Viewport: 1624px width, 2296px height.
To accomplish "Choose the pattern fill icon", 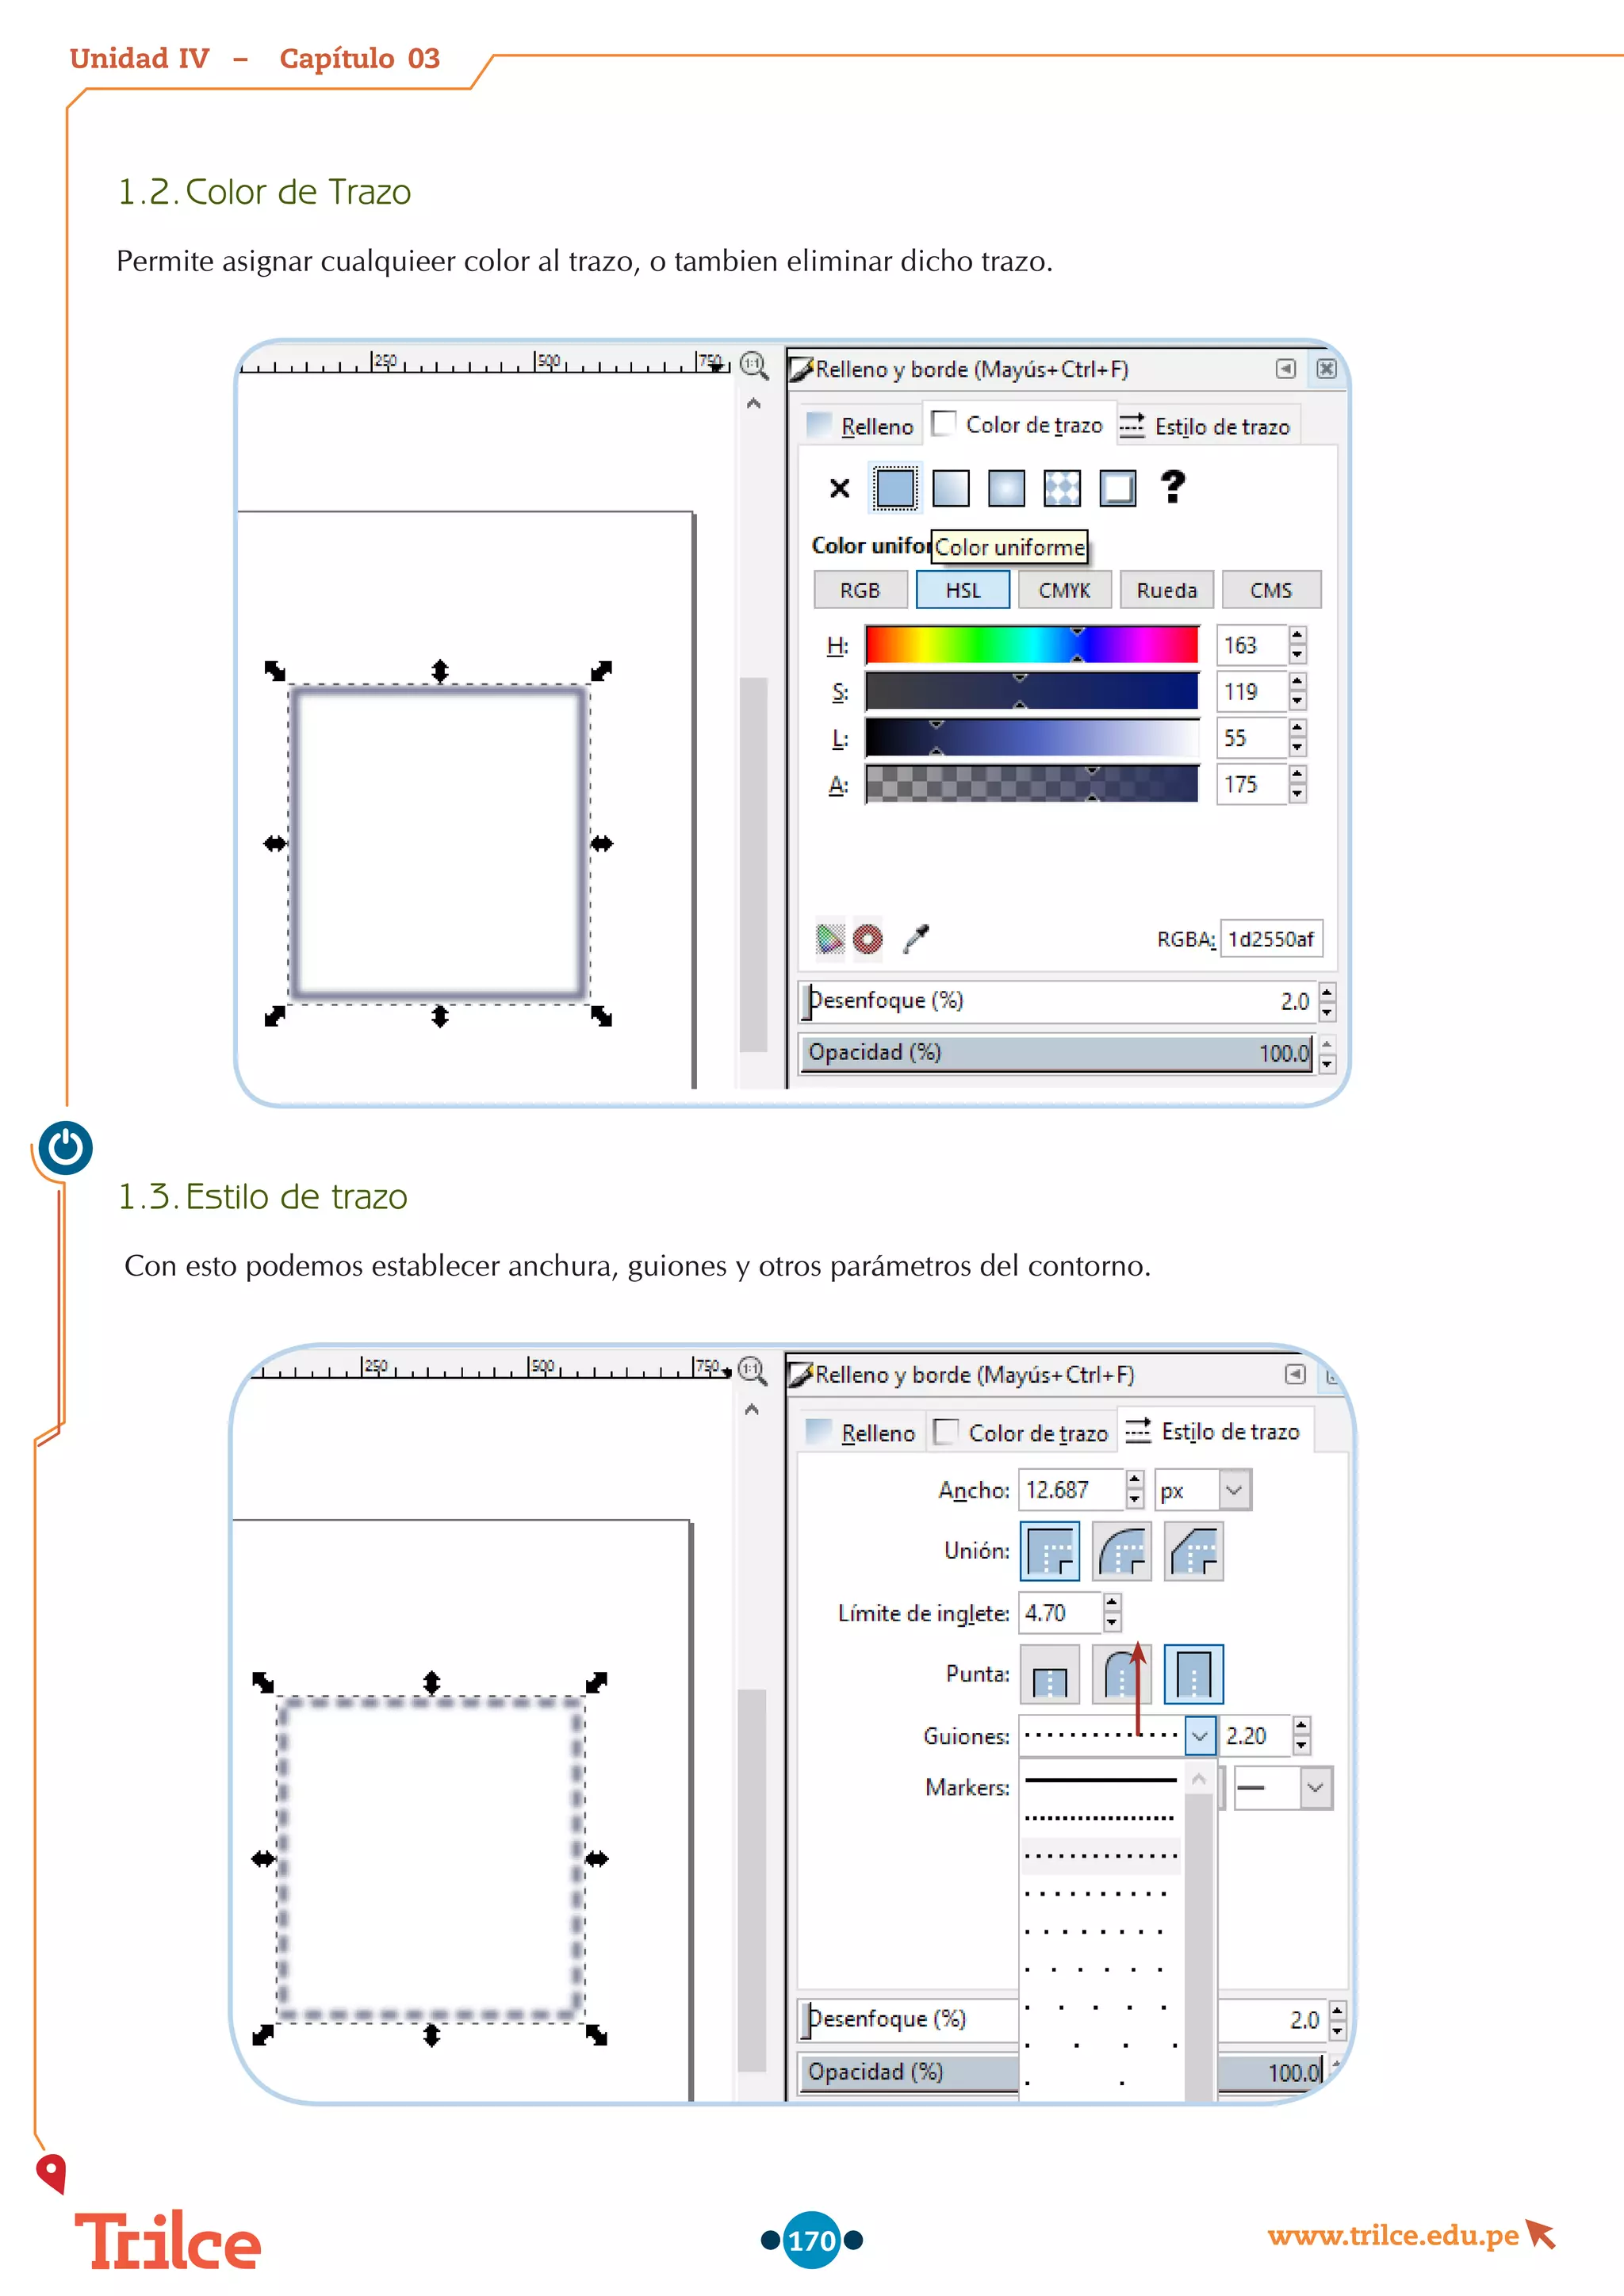I will coord(1062,488).
